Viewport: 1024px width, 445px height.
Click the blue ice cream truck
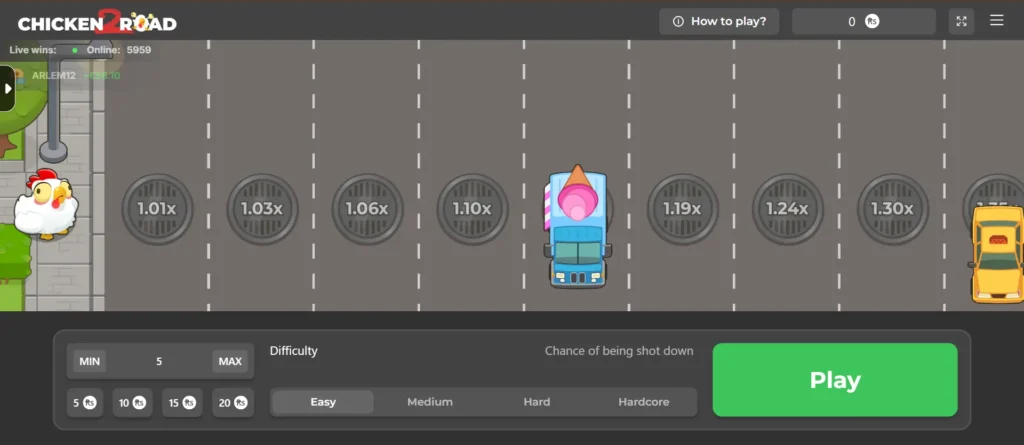pos(577,226)
